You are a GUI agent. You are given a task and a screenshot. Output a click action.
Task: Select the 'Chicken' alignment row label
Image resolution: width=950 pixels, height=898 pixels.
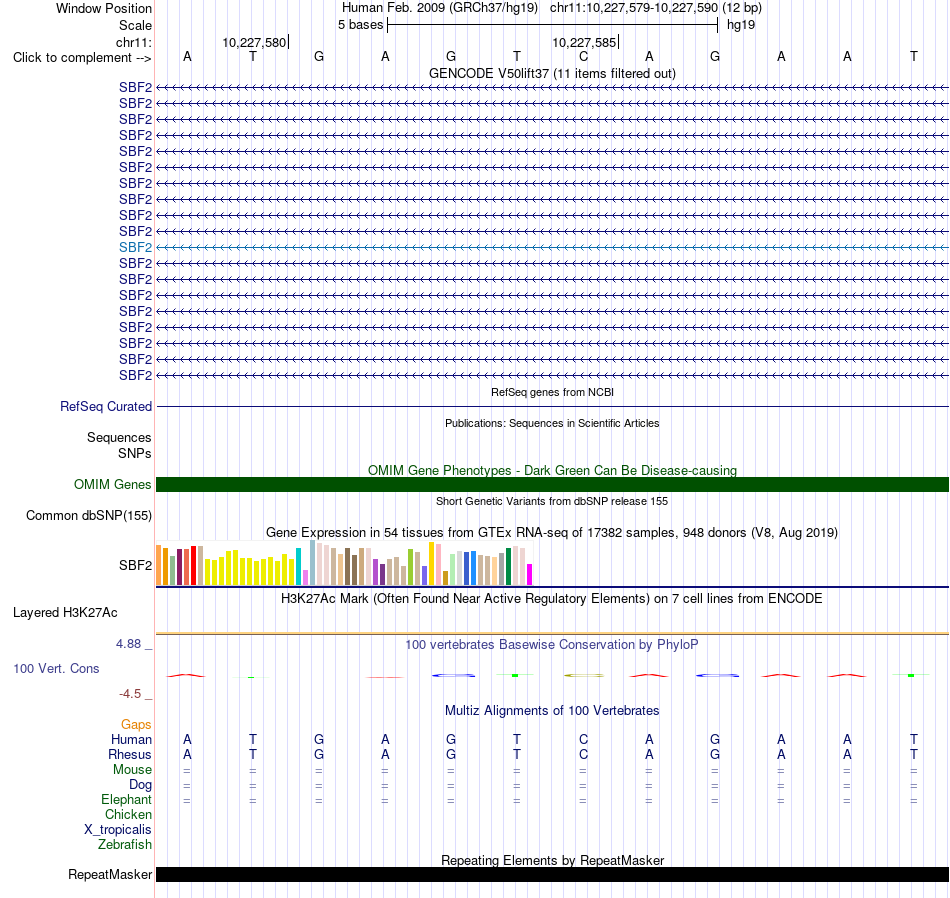[128, 814]
